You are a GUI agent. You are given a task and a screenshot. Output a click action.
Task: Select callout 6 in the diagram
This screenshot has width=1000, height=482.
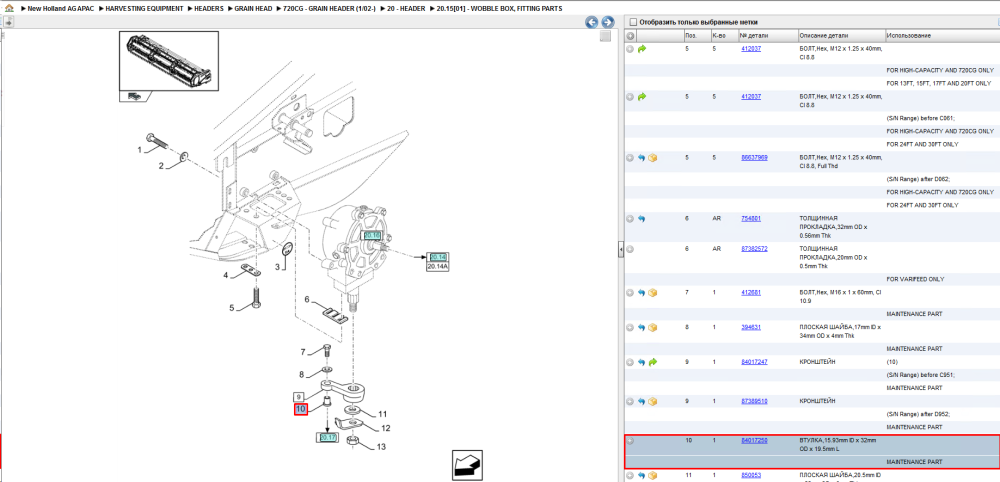(x=307, y=300)
